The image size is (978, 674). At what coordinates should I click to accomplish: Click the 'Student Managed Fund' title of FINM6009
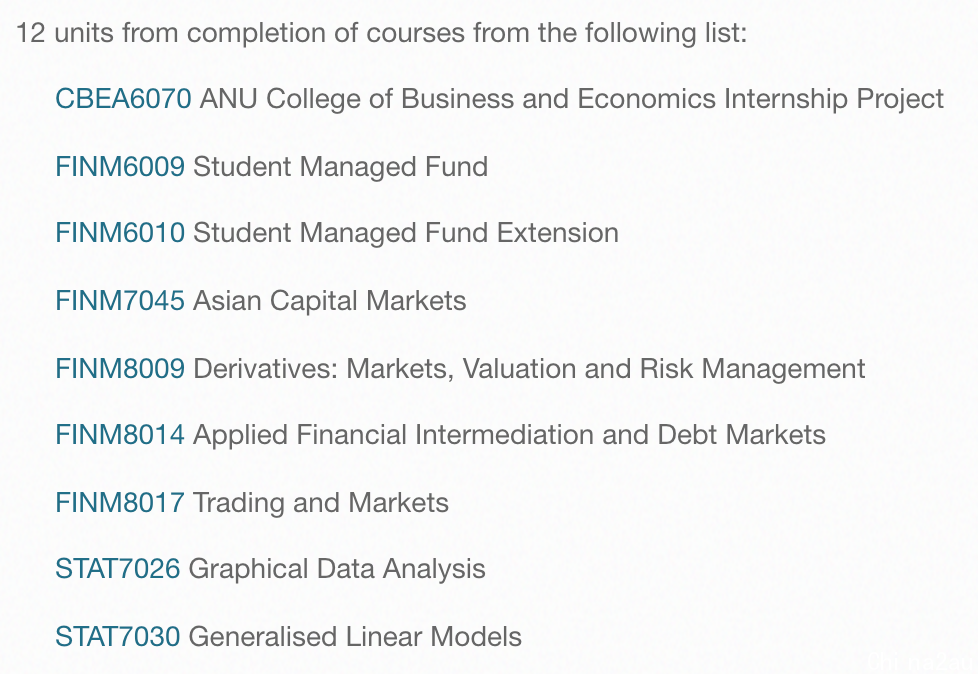click(341, 167)
